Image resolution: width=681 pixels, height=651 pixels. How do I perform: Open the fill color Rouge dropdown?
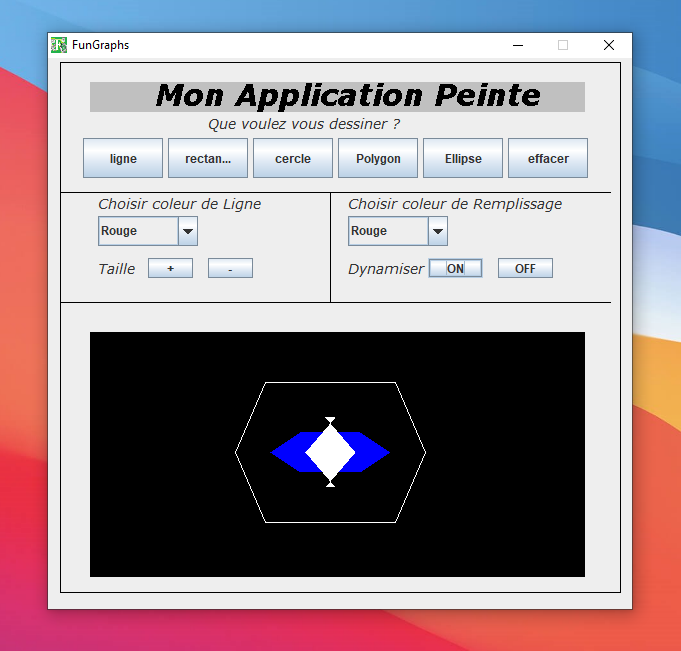pyautogui.click(x=398, y=231)
